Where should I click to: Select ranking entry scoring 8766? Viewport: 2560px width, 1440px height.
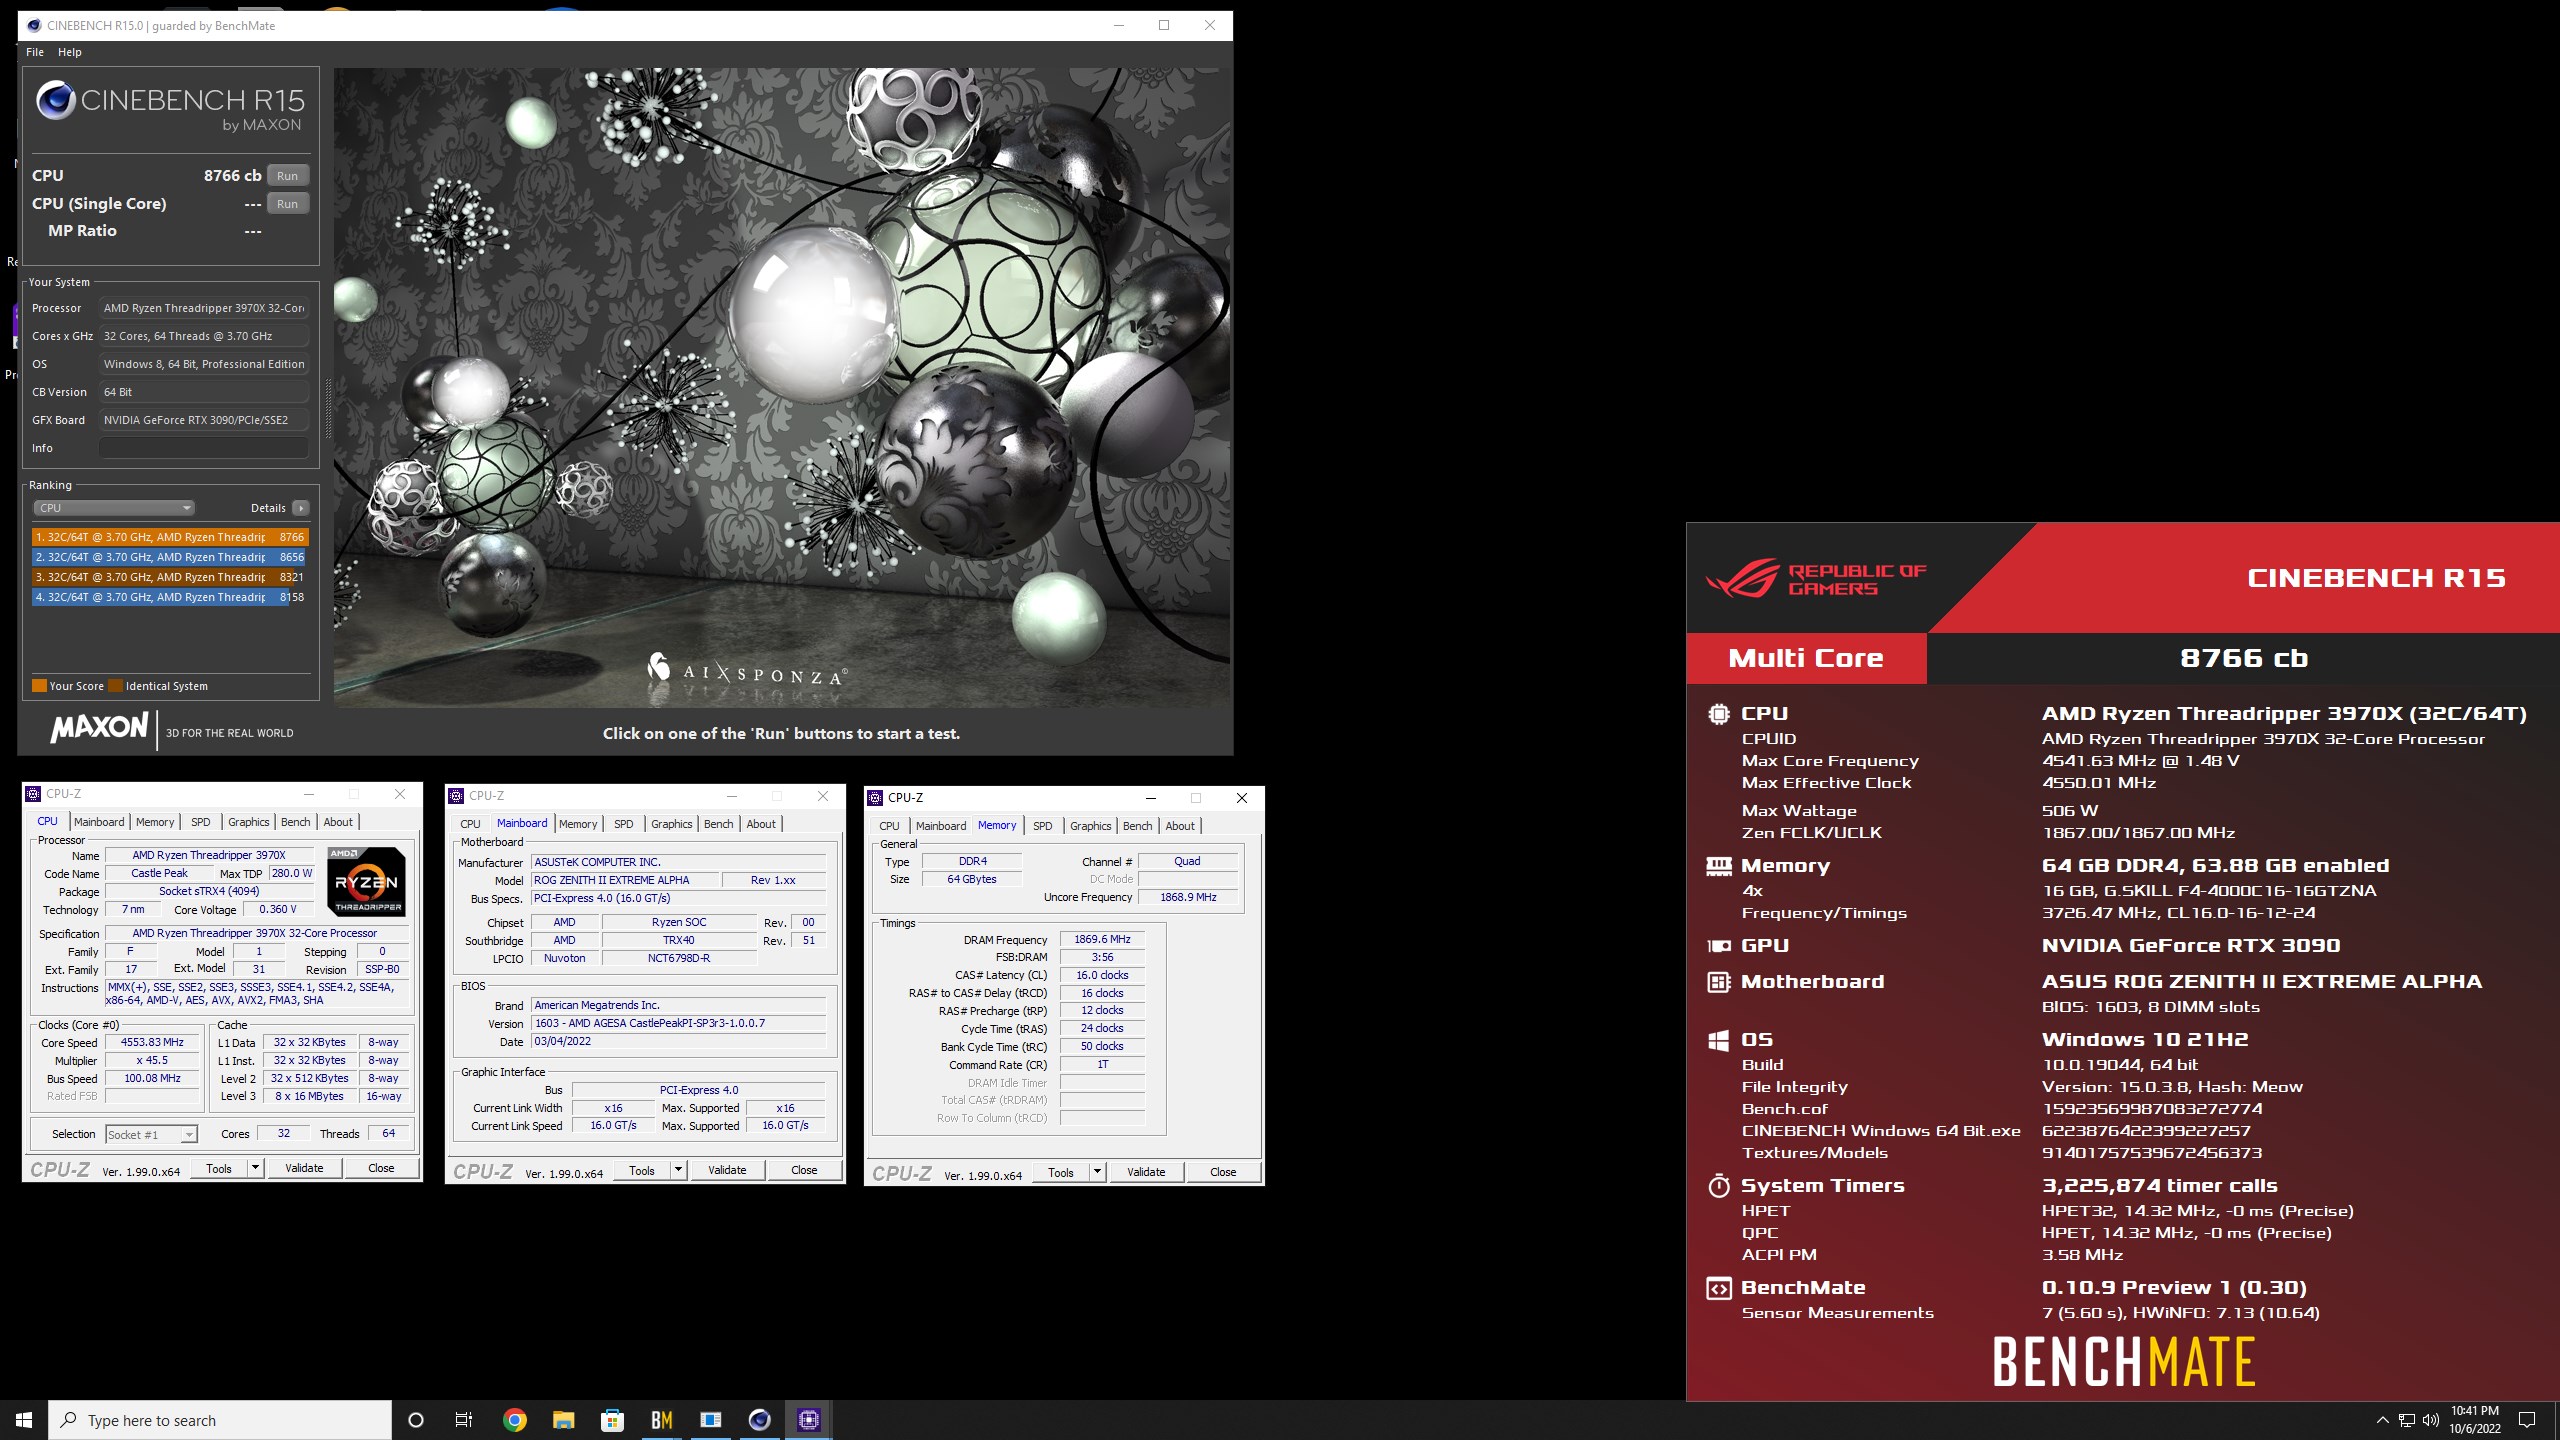click(x=169, y=537)
